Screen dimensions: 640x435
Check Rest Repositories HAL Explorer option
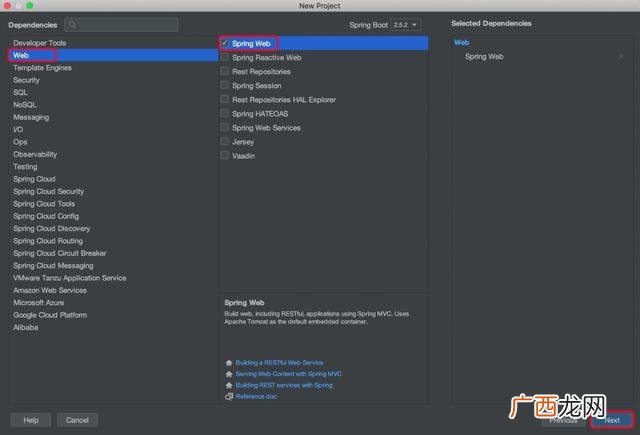(x=224, y=99)
